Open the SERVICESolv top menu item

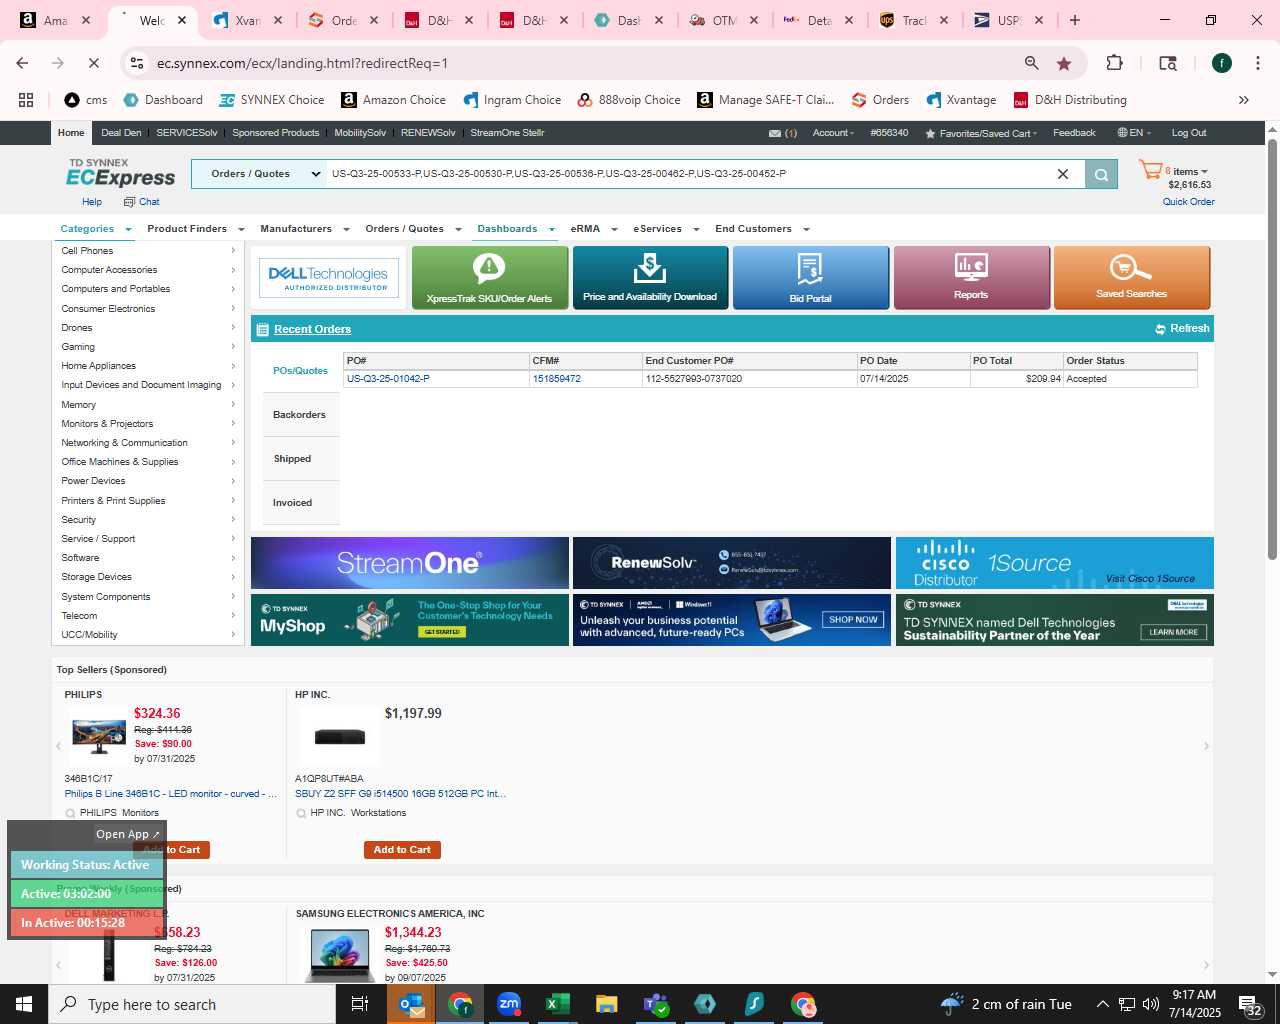click(187, 133)
